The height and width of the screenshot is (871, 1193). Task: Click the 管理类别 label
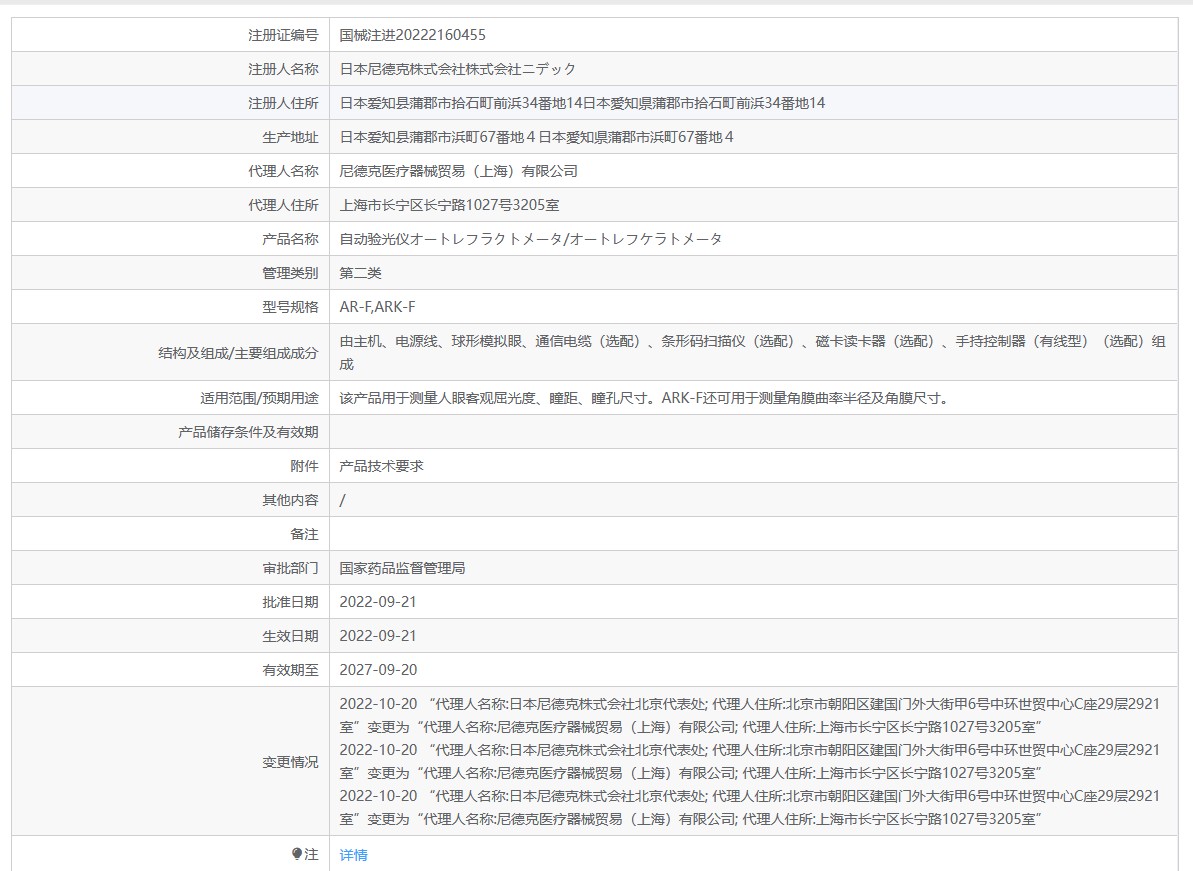click(290, 273)
